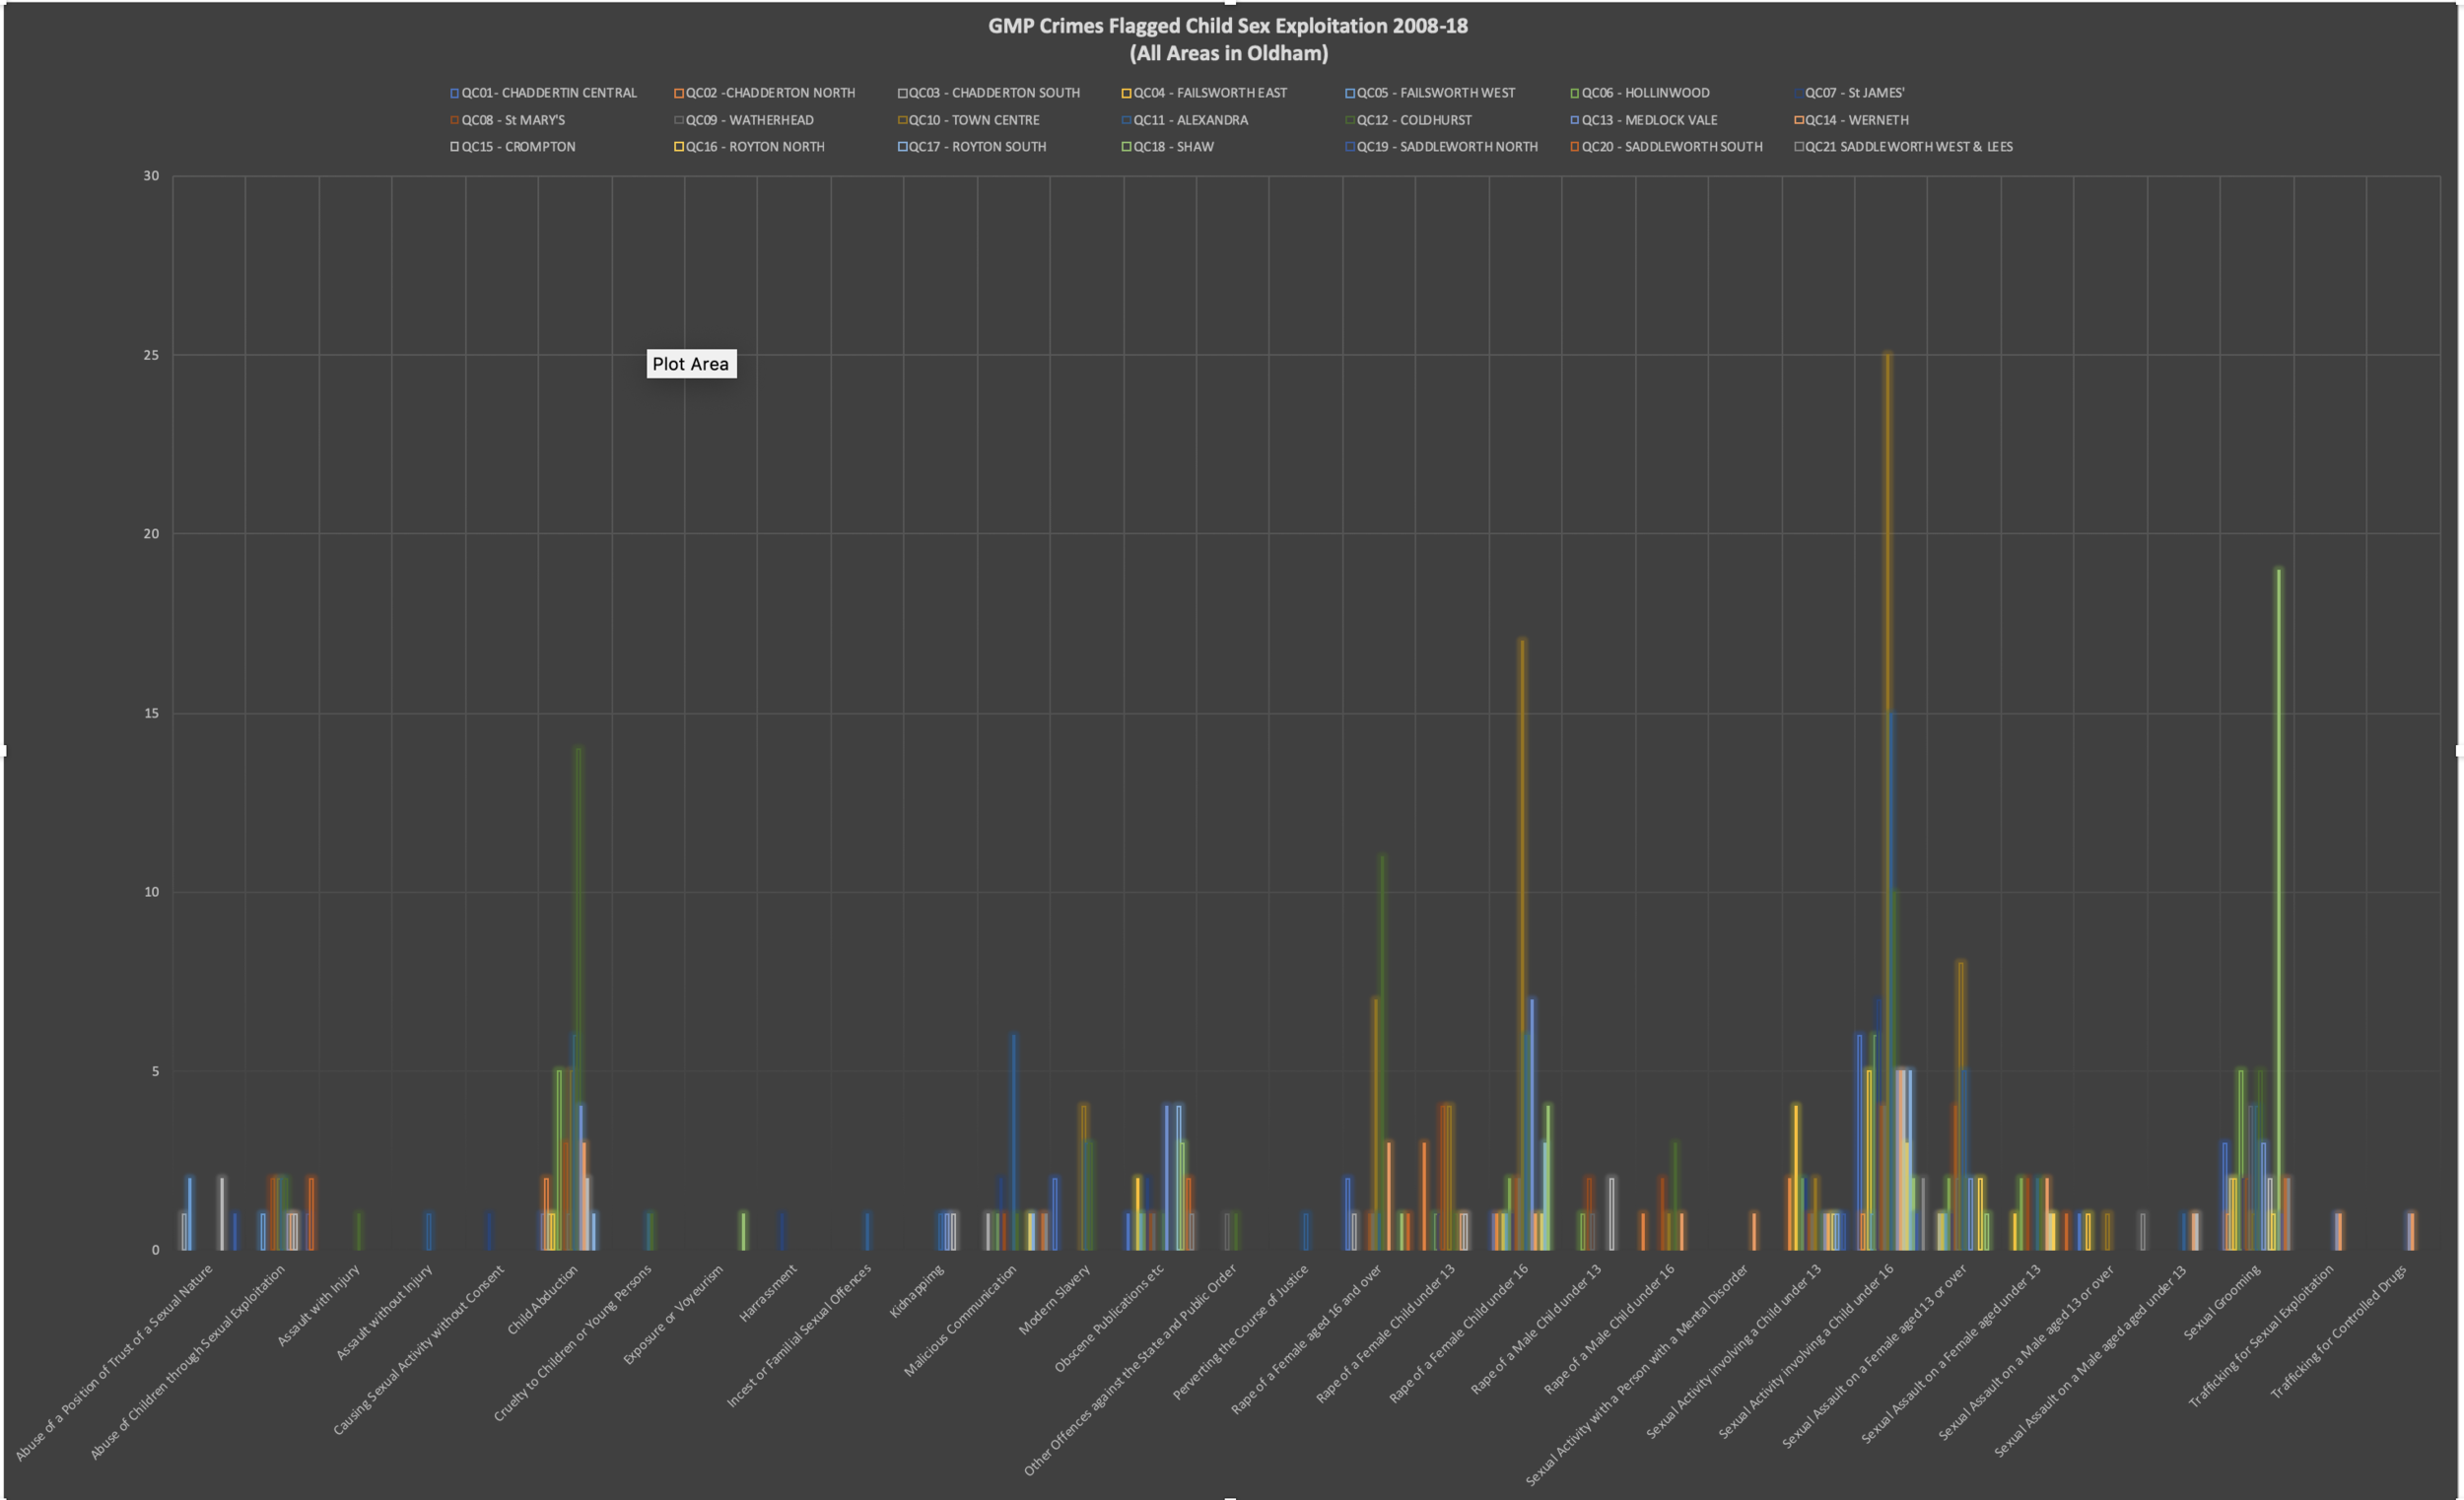Select the QC07 St James' legend entry
Image resolution: width=2464 pixels, height=1500 pixels.
click(1853, 93)
